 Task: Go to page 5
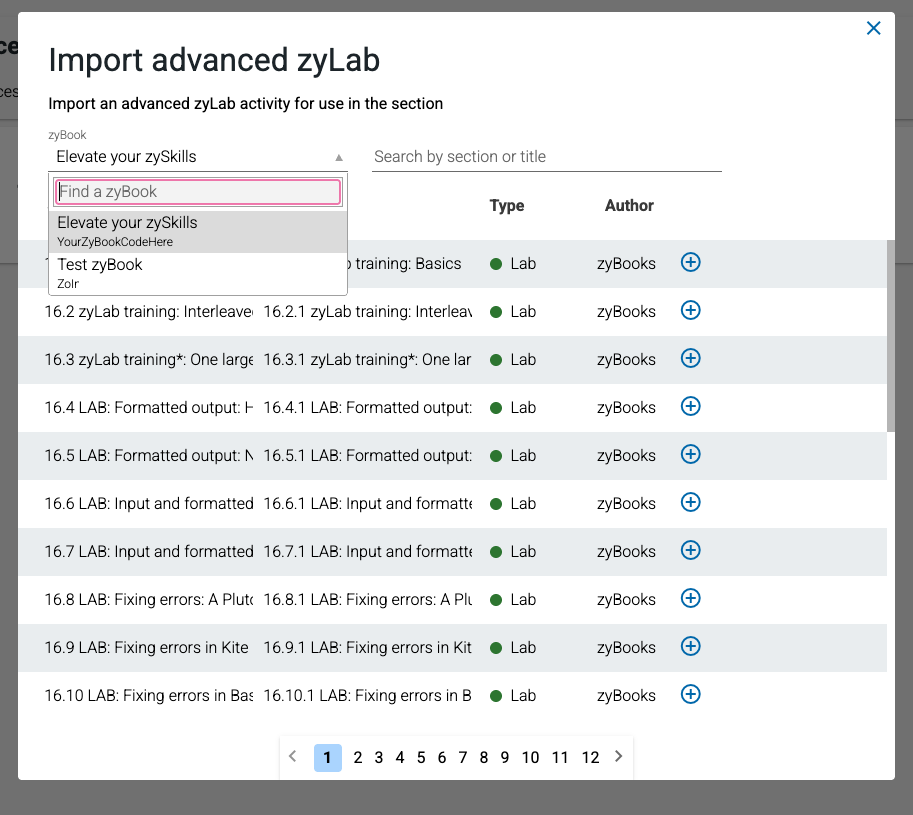coord(421,757)
